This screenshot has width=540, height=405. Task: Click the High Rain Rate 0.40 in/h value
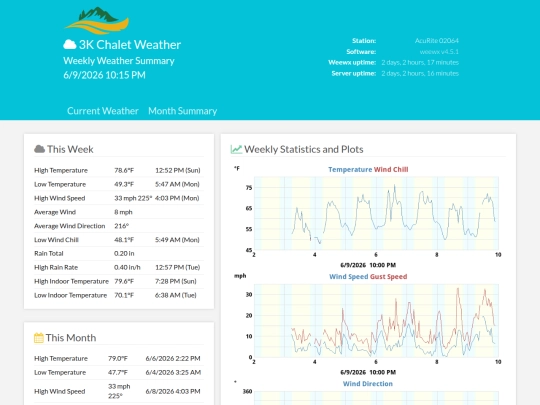click(x=127, y=267)
